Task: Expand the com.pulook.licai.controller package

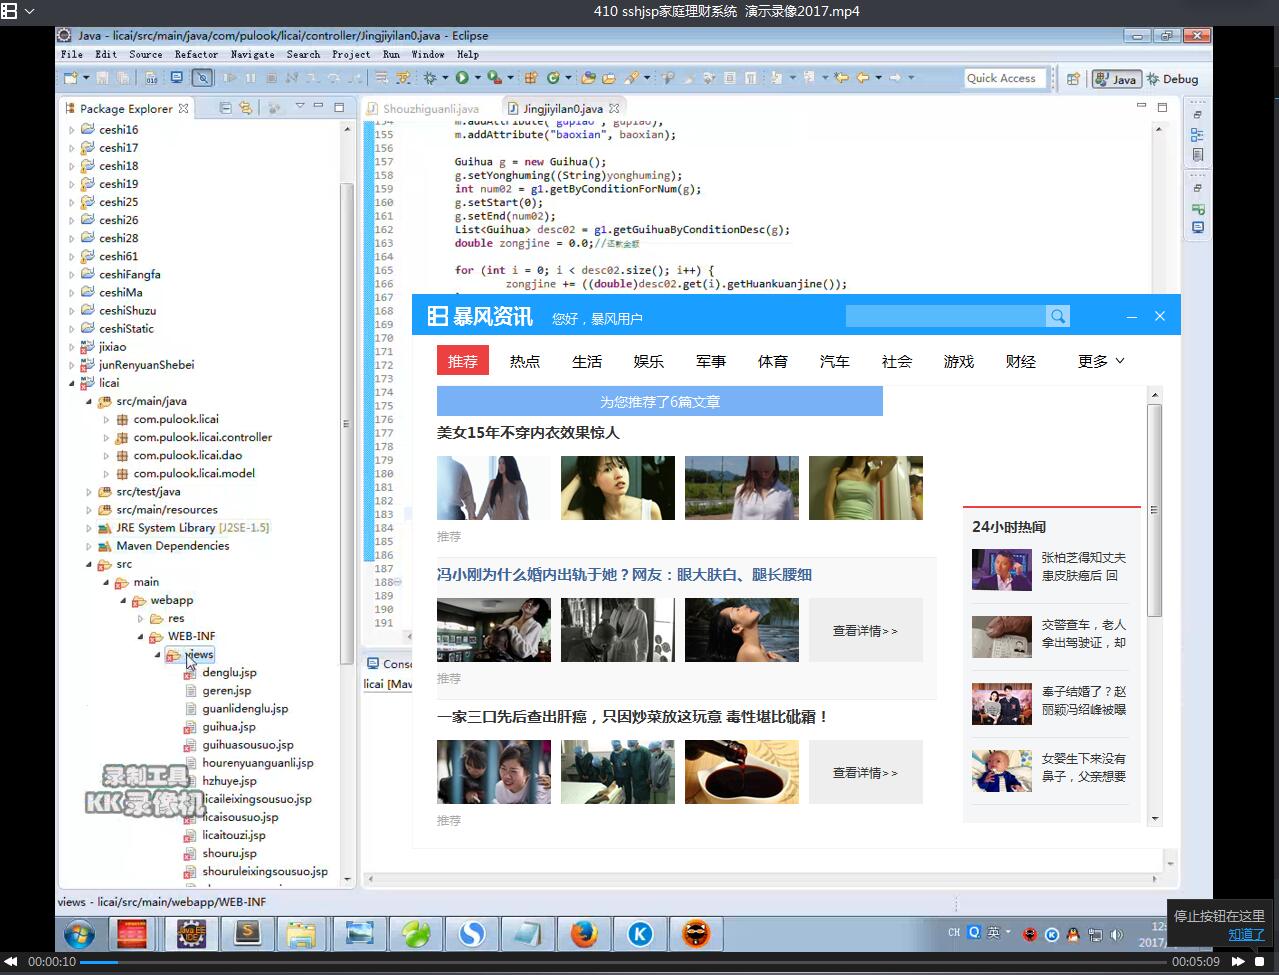Action: 106,438
